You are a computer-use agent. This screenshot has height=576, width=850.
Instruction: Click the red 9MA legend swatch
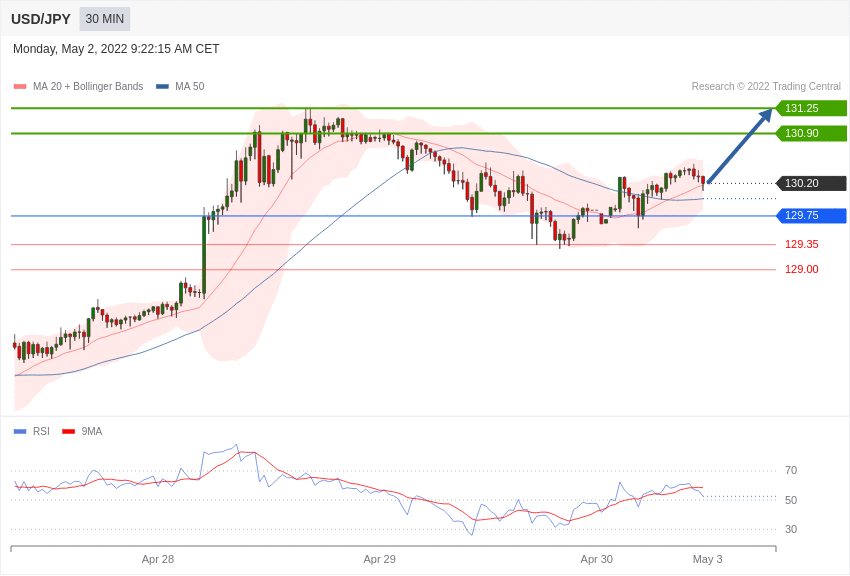[x=69, y=432]
